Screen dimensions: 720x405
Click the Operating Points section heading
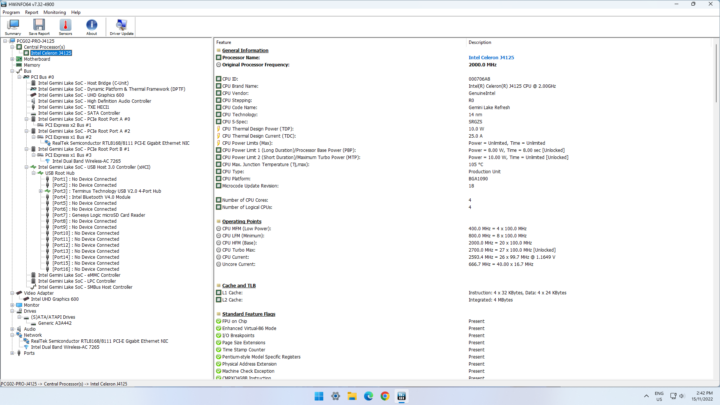tap(242, 221)
